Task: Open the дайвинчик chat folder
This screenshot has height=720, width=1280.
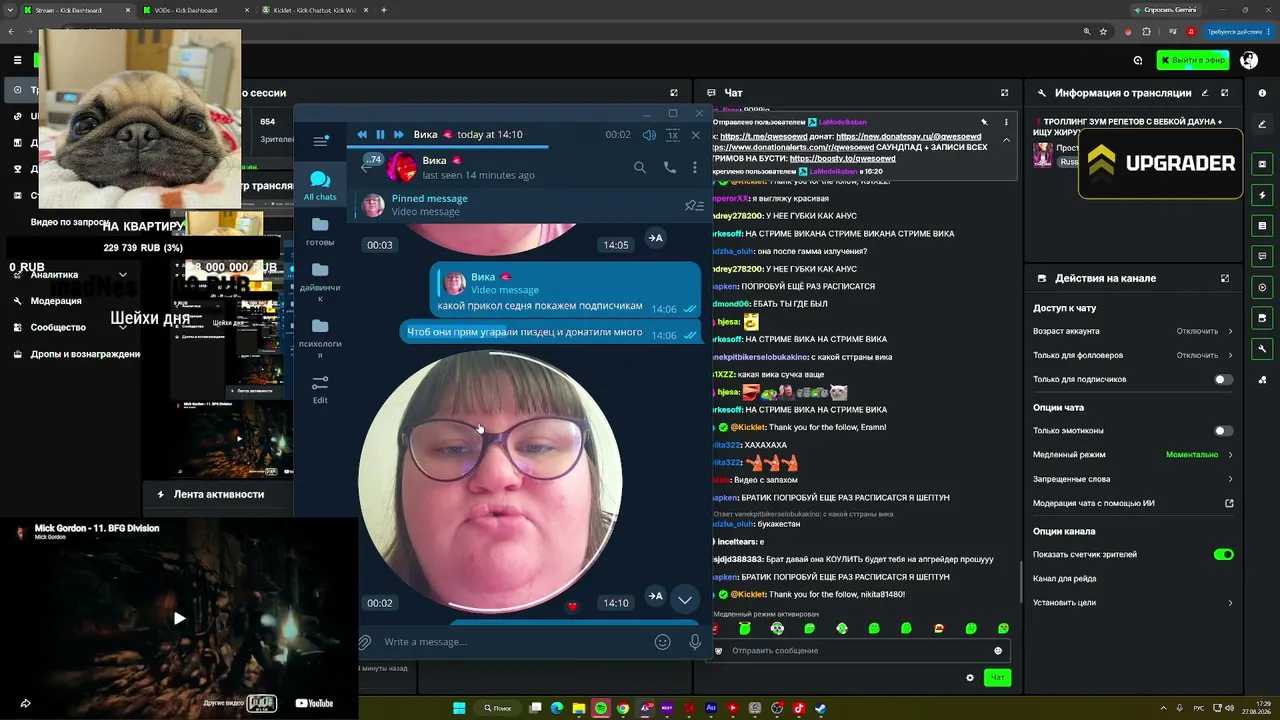Action: (x=320, y=283)
